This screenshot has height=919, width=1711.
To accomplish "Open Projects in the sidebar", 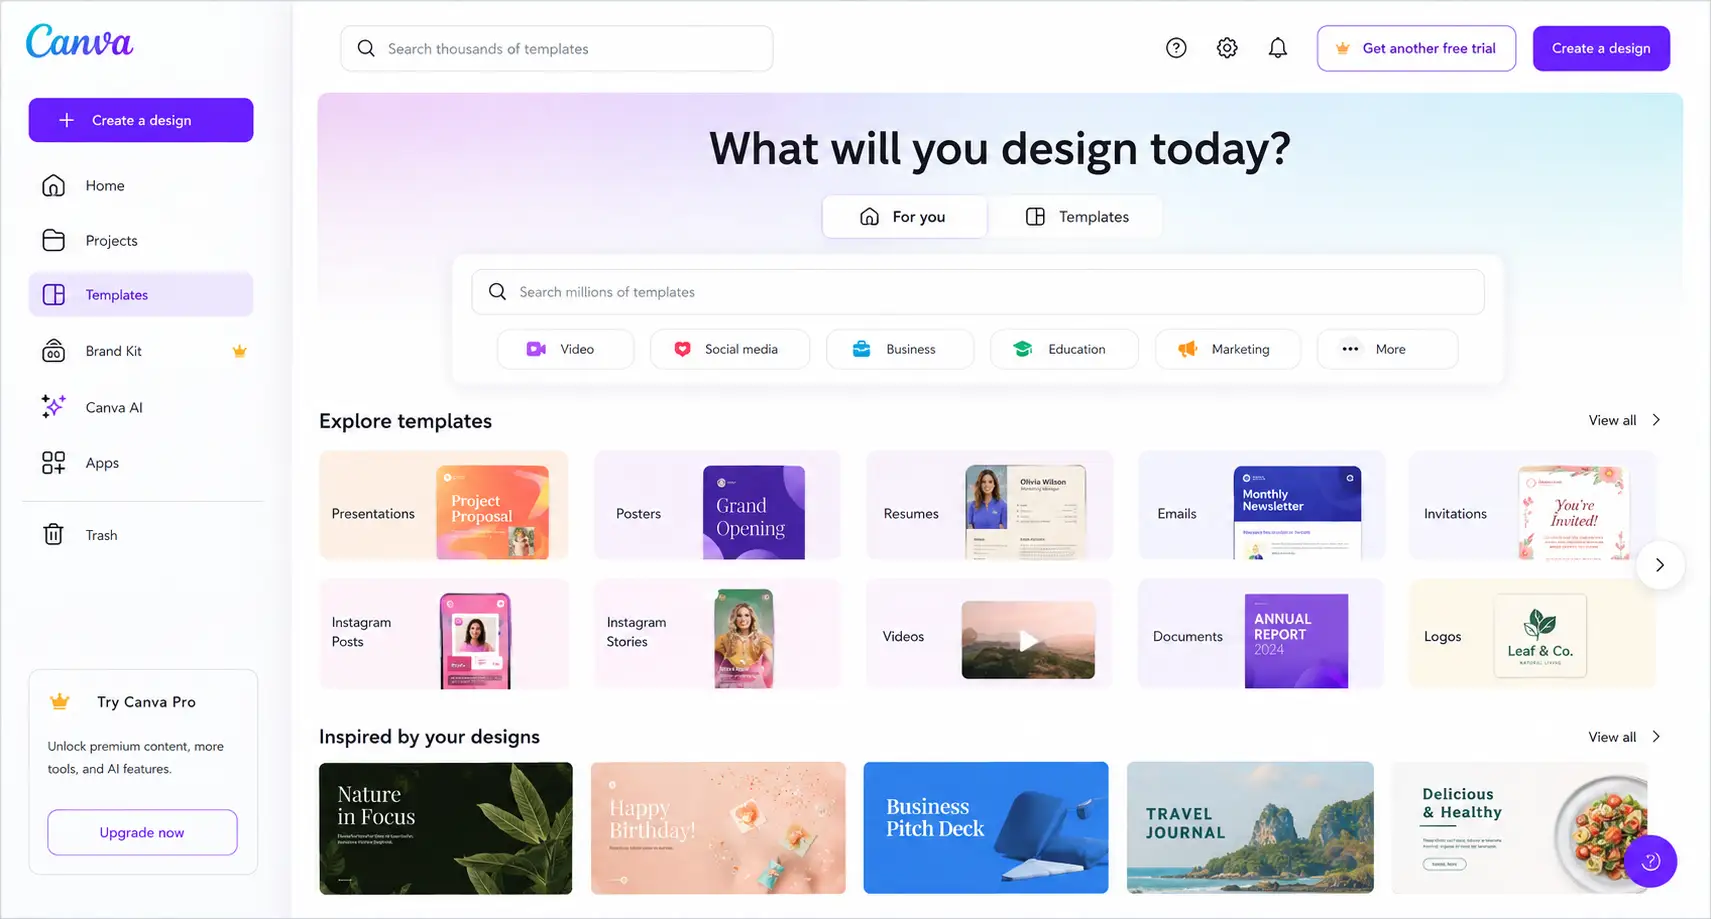I will pyautogui.click(x=141, y=240).
